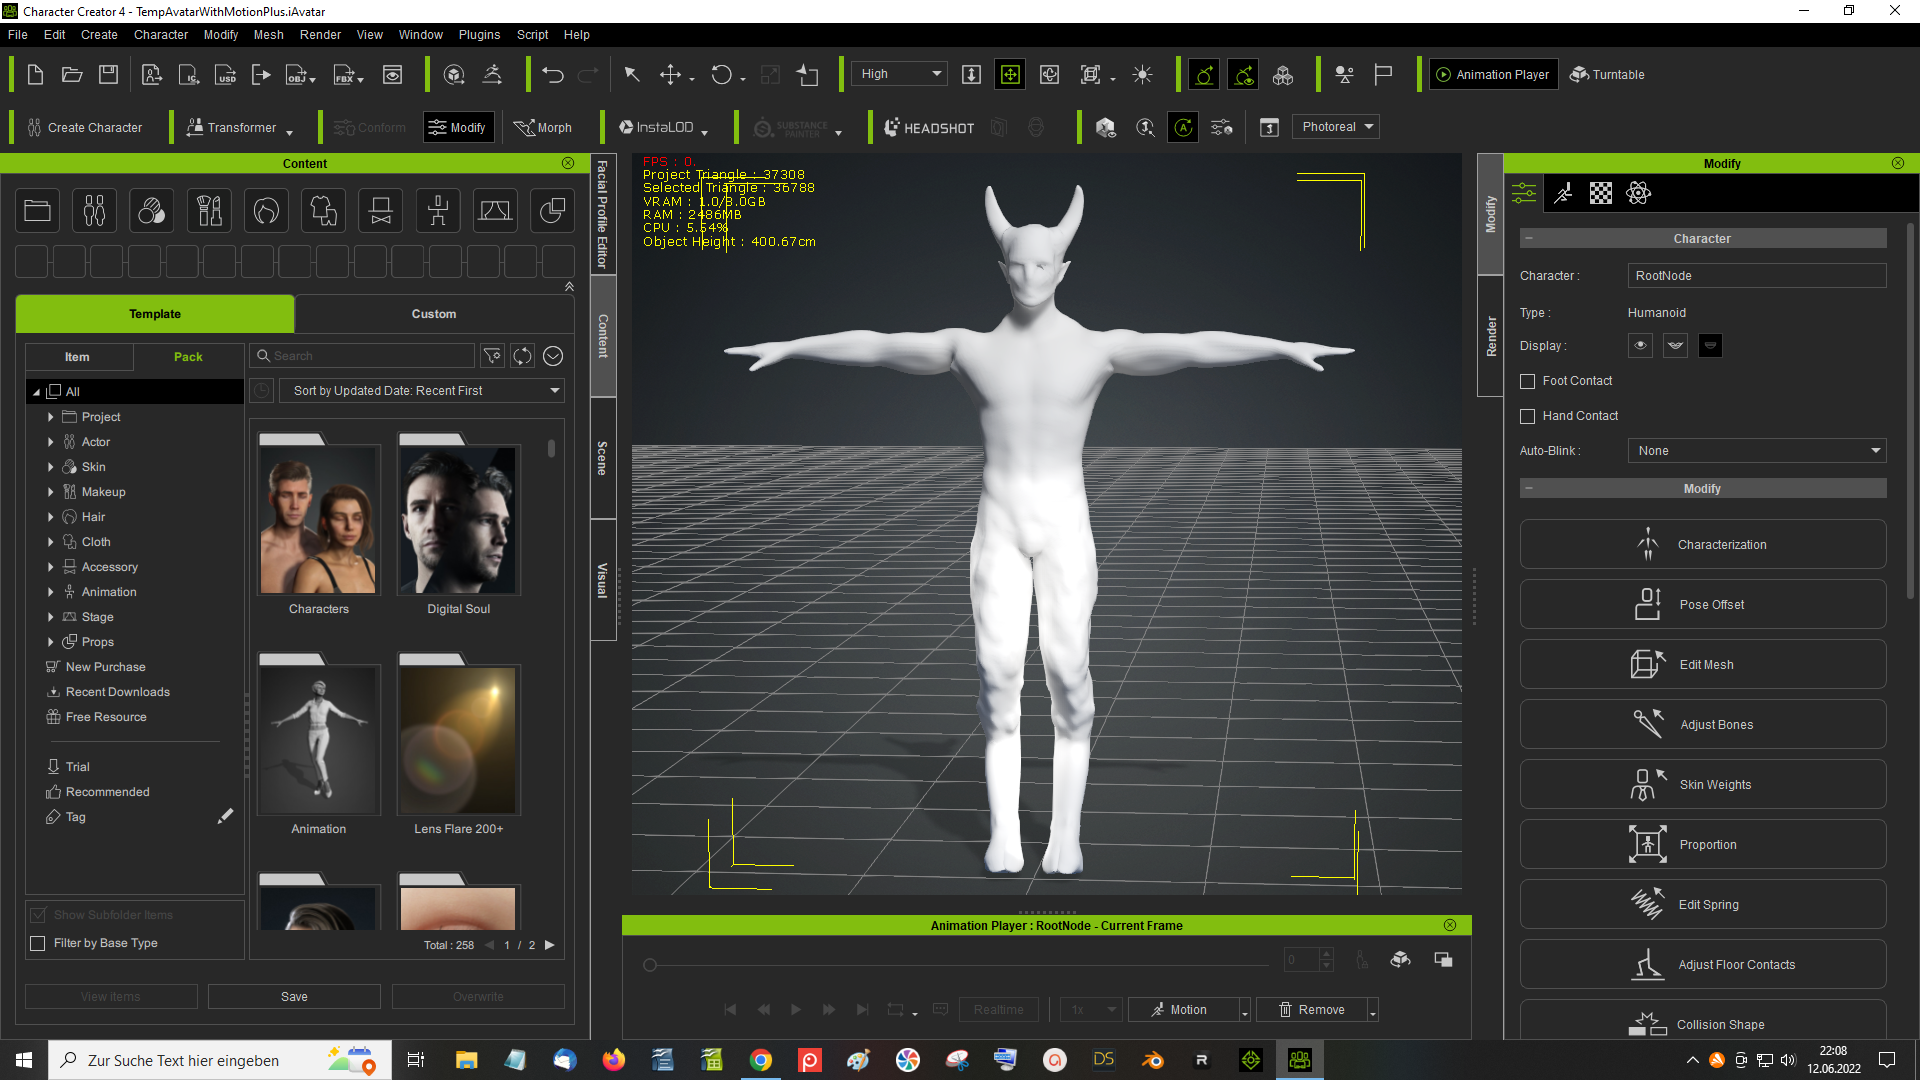
Task: Open the Render menu
Action: point(320,35)
